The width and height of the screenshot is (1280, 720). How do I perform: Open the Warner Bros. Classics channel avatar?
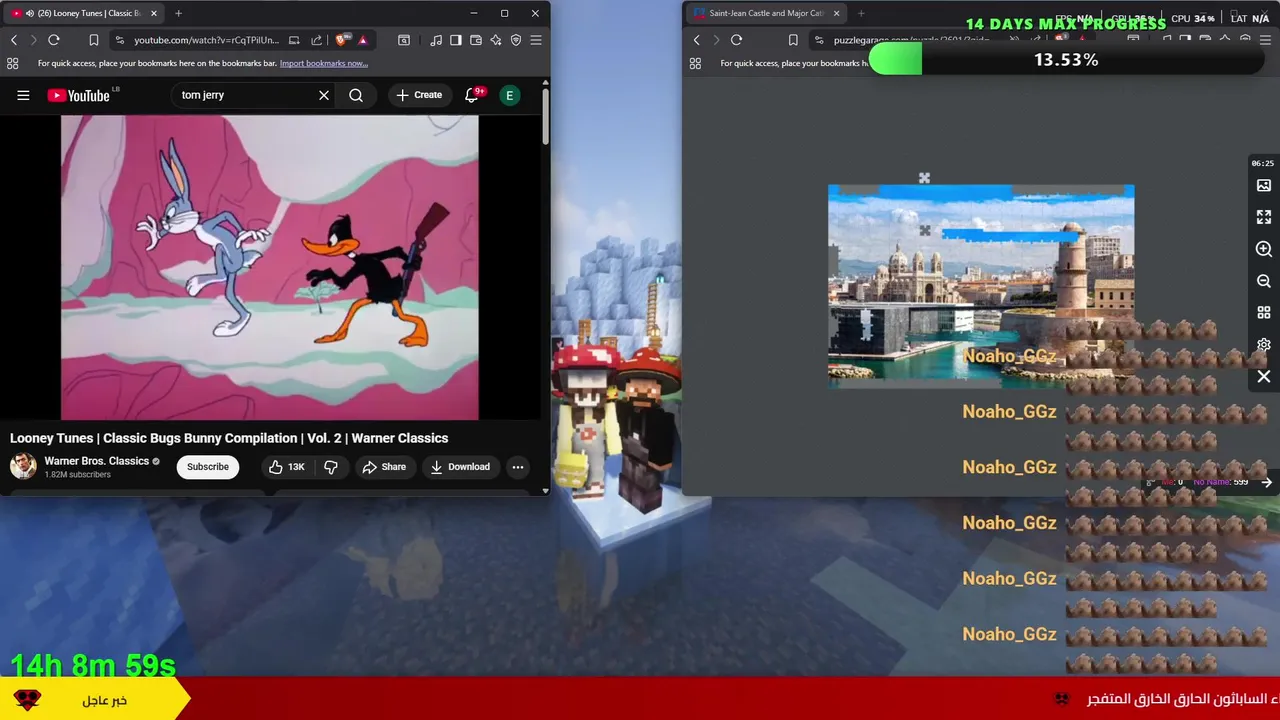click(x=23, y=466)
